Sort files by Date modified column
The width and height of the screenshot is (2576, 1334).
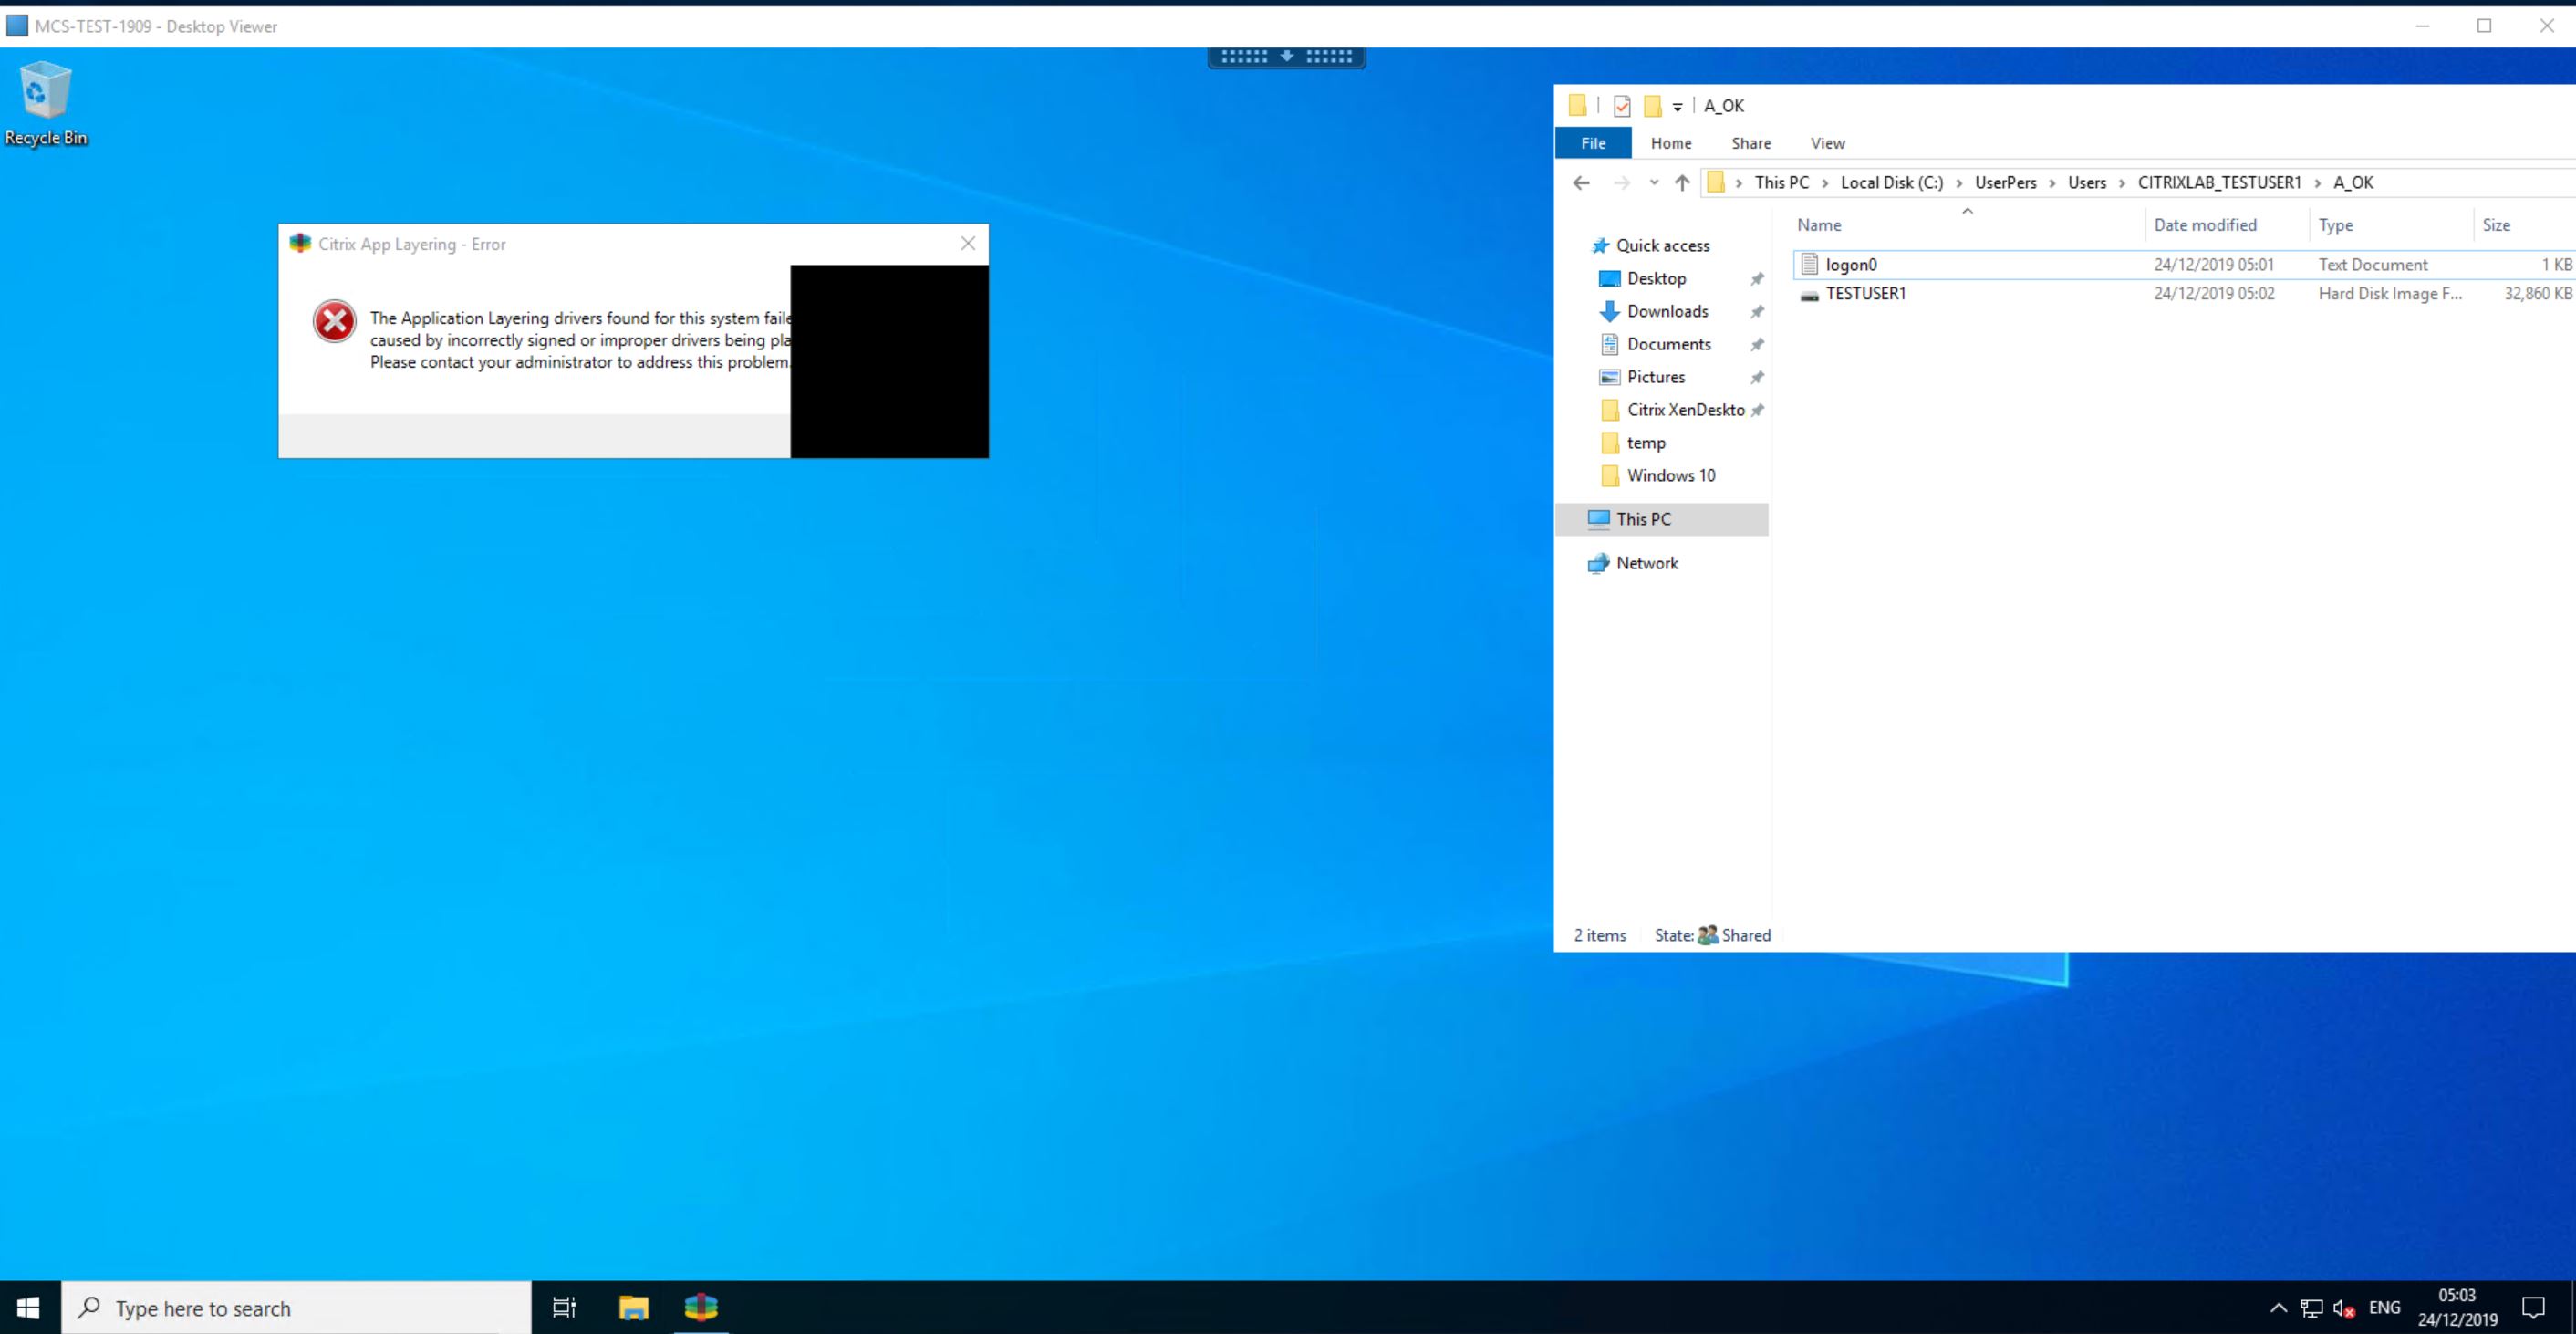tap(2227, 225)
